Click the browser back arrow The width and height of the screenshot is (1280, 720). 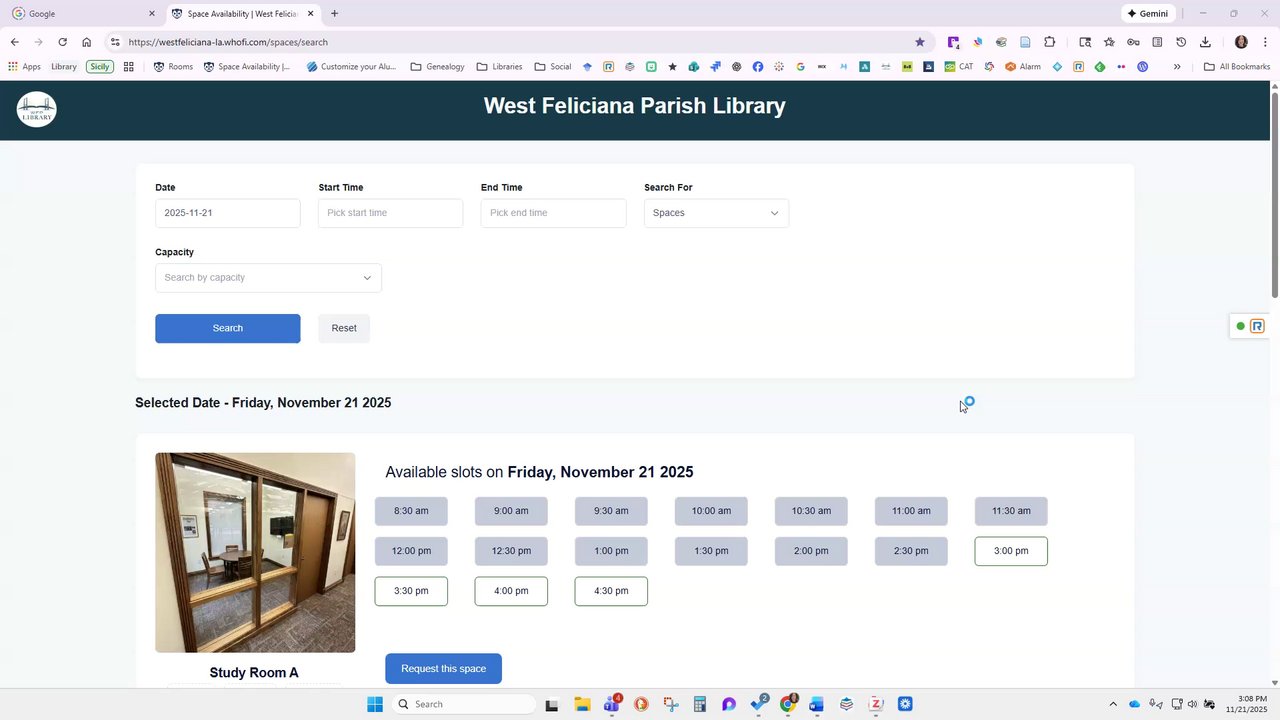(14, 42)
